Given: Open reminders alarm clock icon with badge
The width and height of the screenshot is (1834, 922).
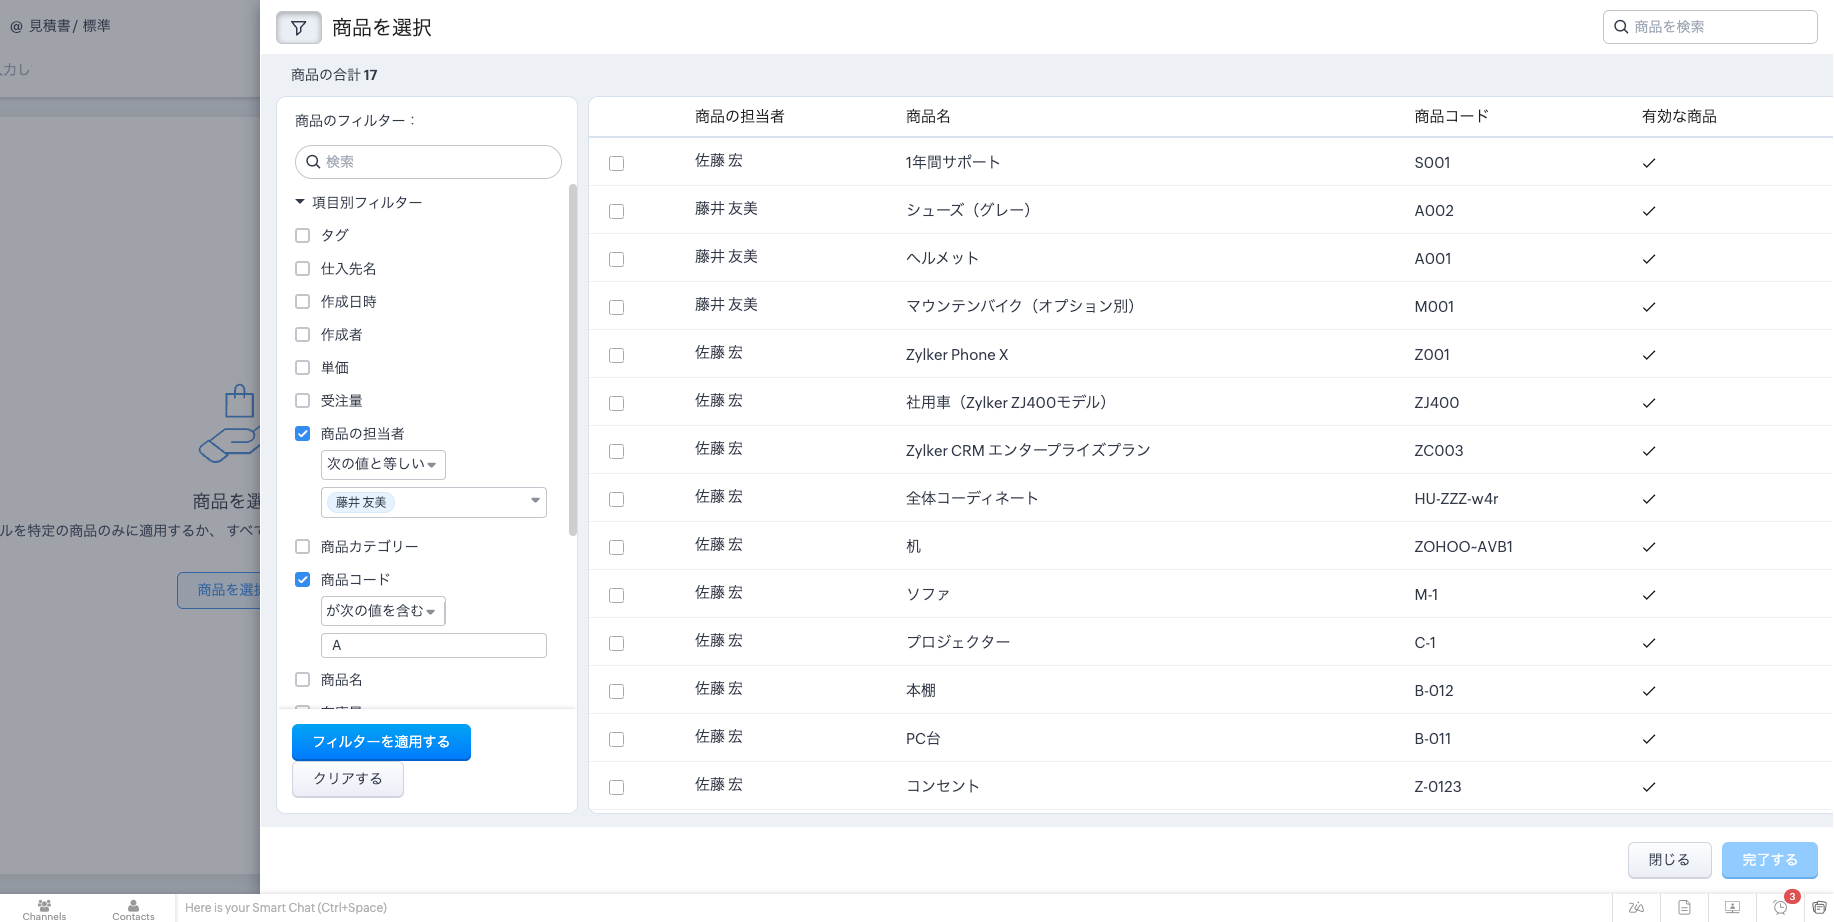Looking at the screenshot, I should click(x=1781, y=907).
